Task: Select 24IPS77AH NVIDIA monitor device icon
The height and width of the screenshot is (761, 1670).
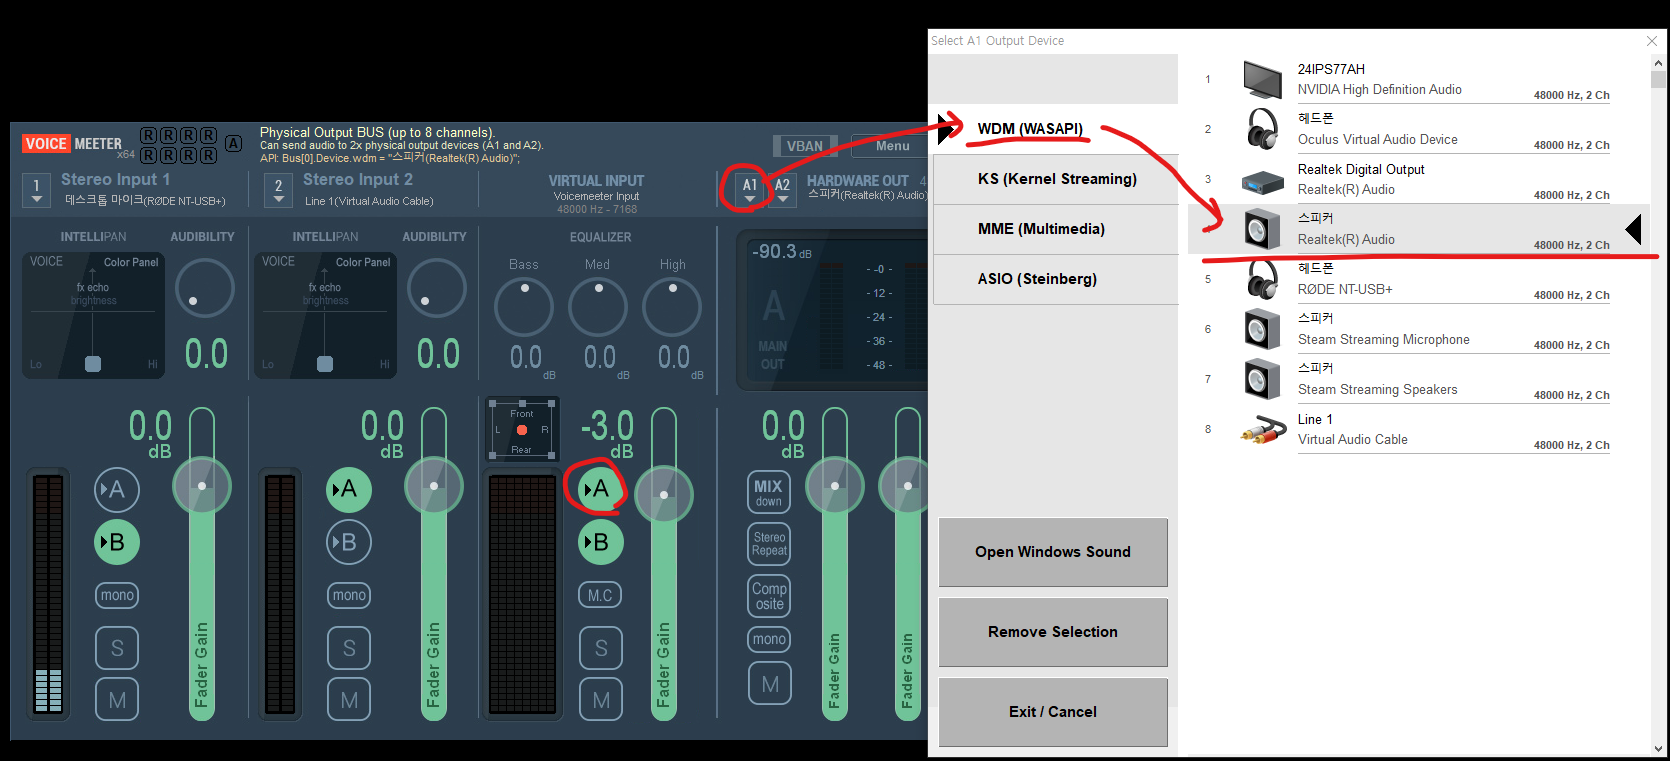Action: 1262,79
